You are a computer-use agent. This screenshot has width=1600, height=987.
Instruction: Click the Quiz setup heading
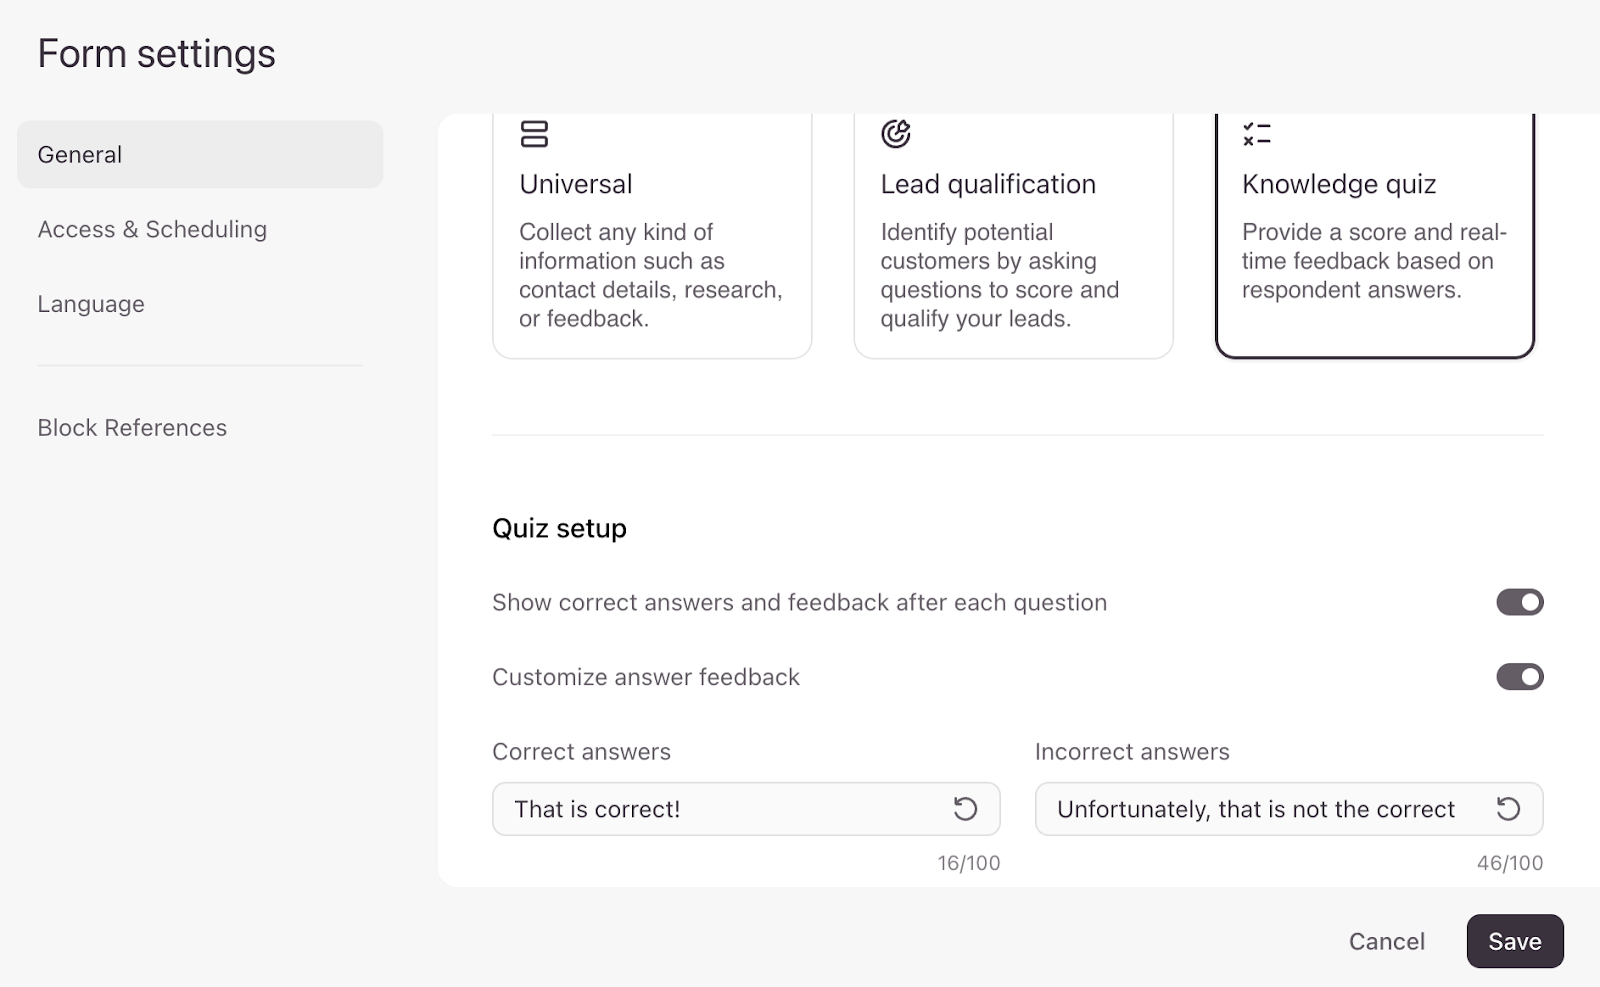[559, 528]
